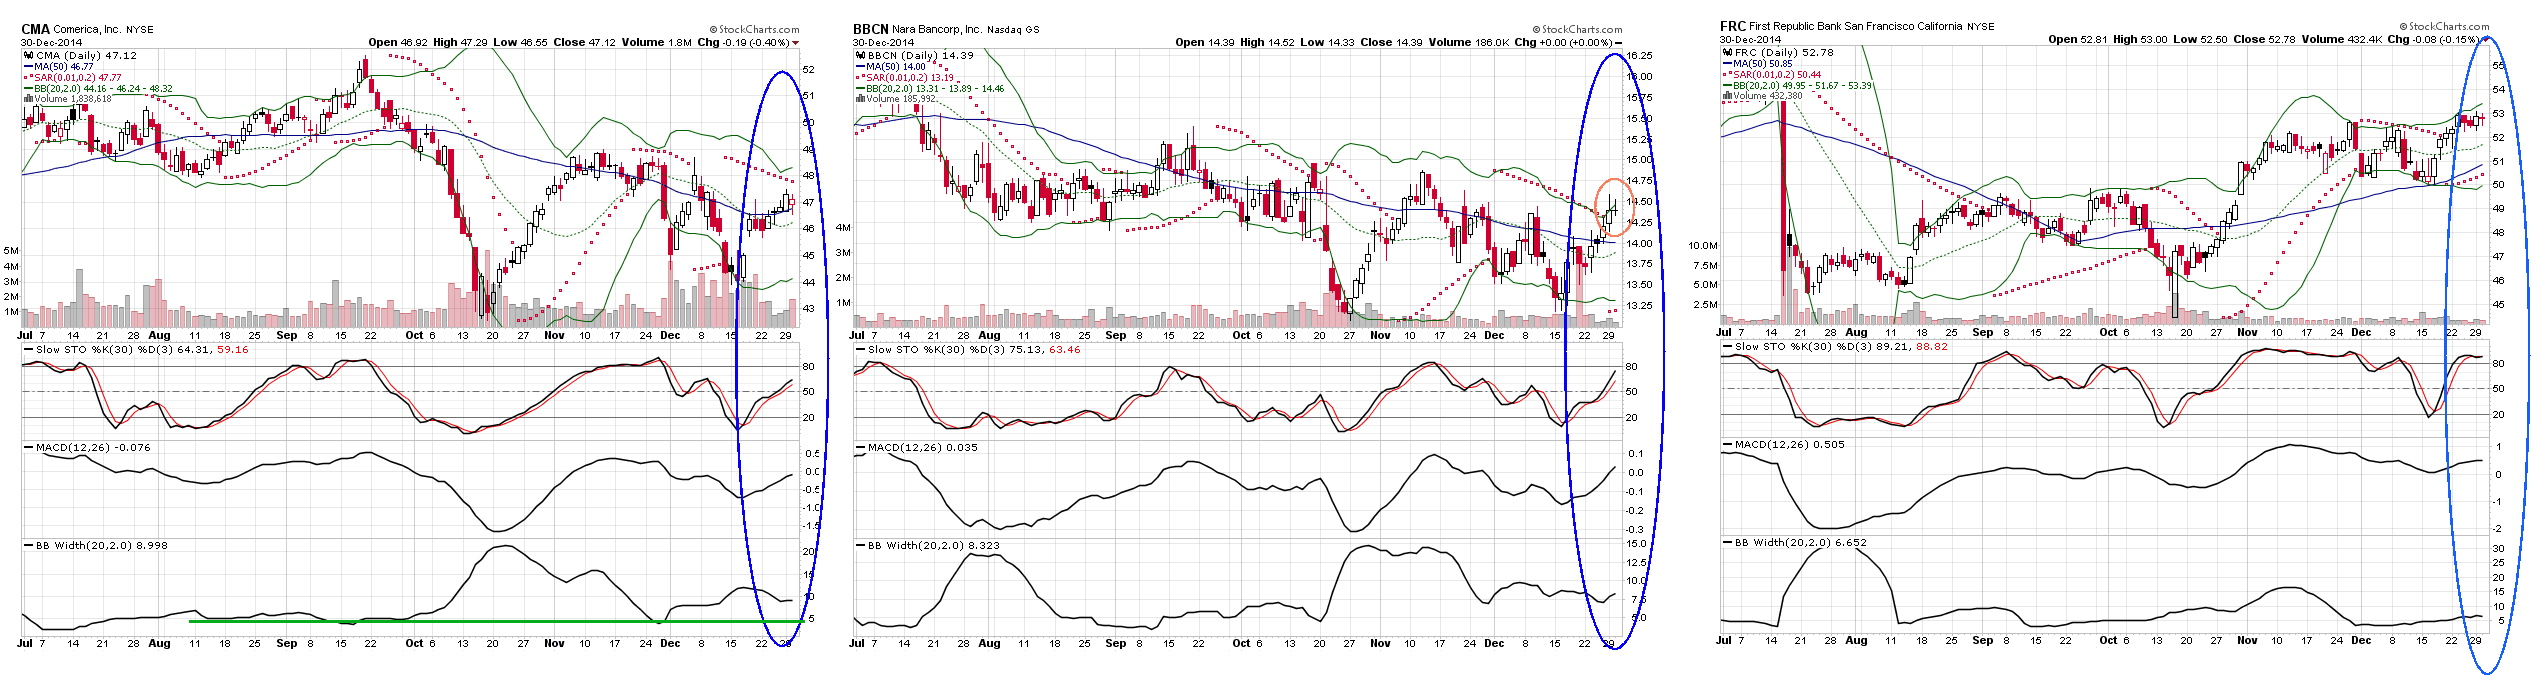This screenshot has width=2540, height=684.
Task: Click the candlestick icon beside FRC (Daily) legend
Action: 1727,53
